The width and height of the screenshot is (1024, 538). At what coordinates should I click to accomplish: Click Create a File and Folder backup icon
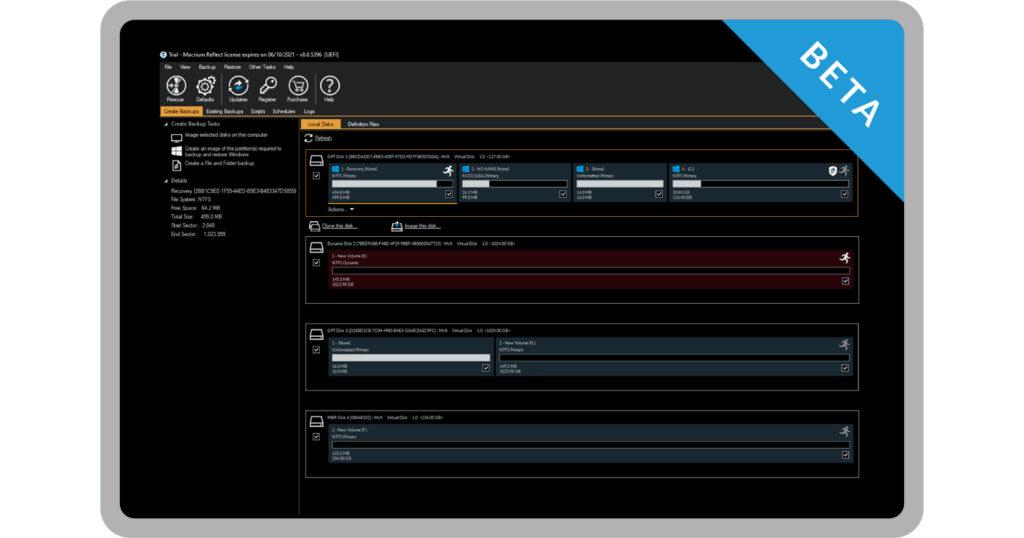pos(176,166)
